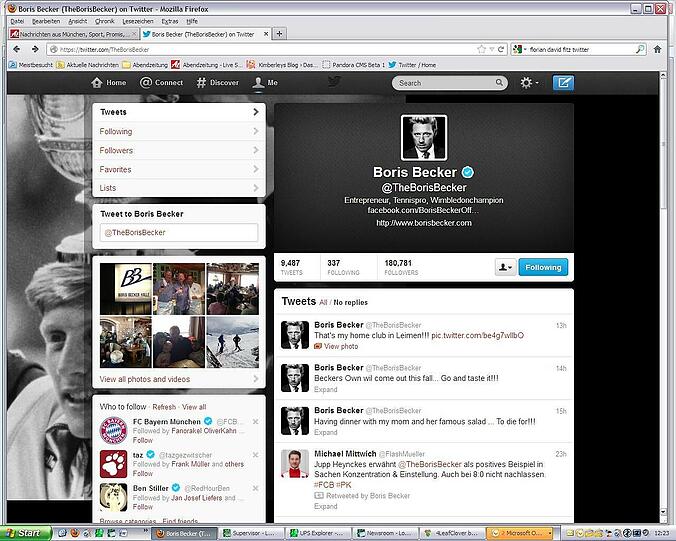This screenshot has width=676, height=541.
Task: Expand the Beckers Own tweet
Action: pos(325,389)
